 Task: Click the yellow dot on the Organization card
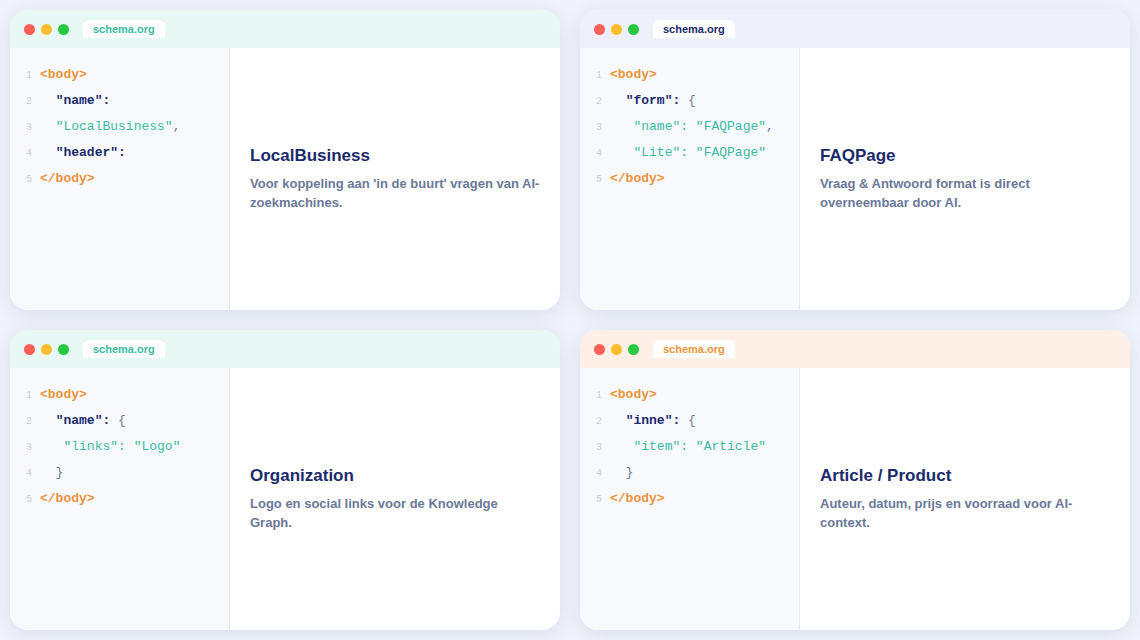point(47,350)
